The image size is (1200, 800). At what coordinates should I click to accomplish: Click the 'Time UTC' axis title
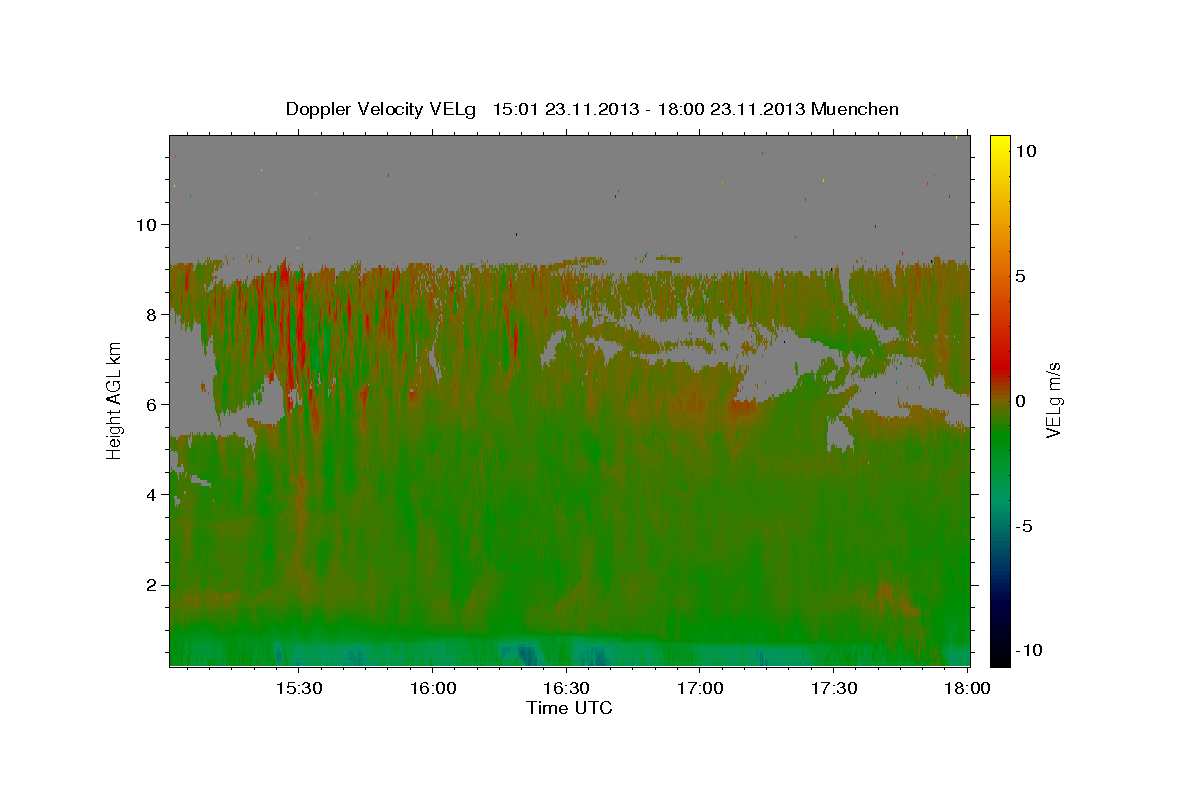(569, 708)
